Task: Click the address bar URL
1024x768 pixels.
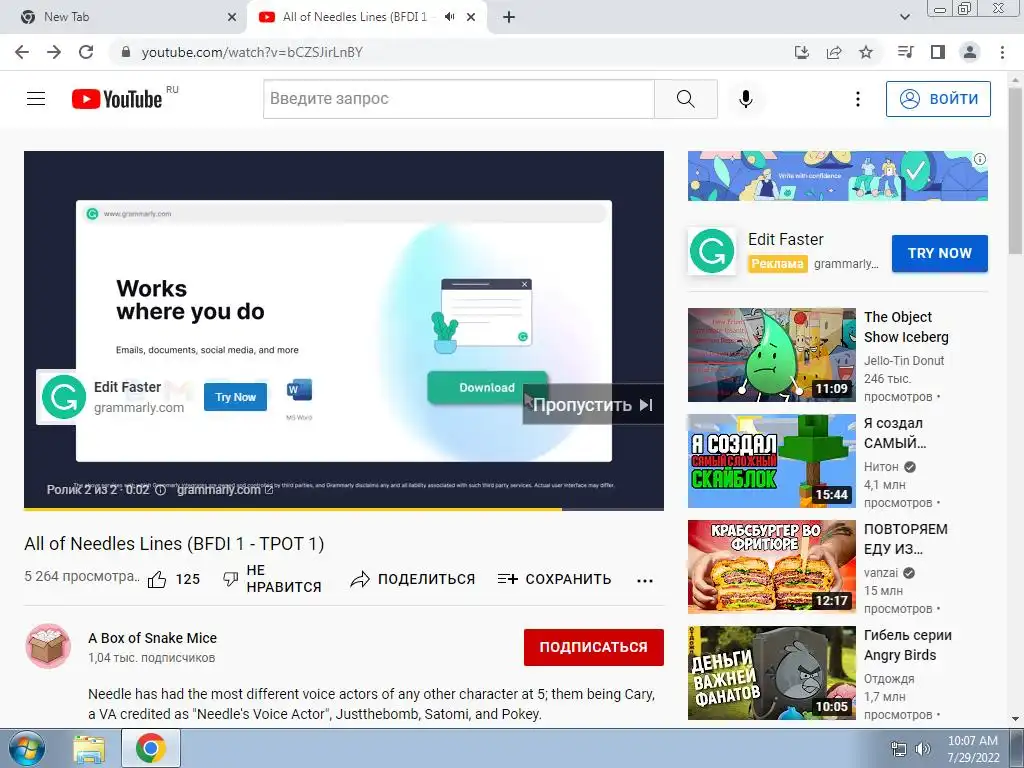Action: (x=252, y=52)
